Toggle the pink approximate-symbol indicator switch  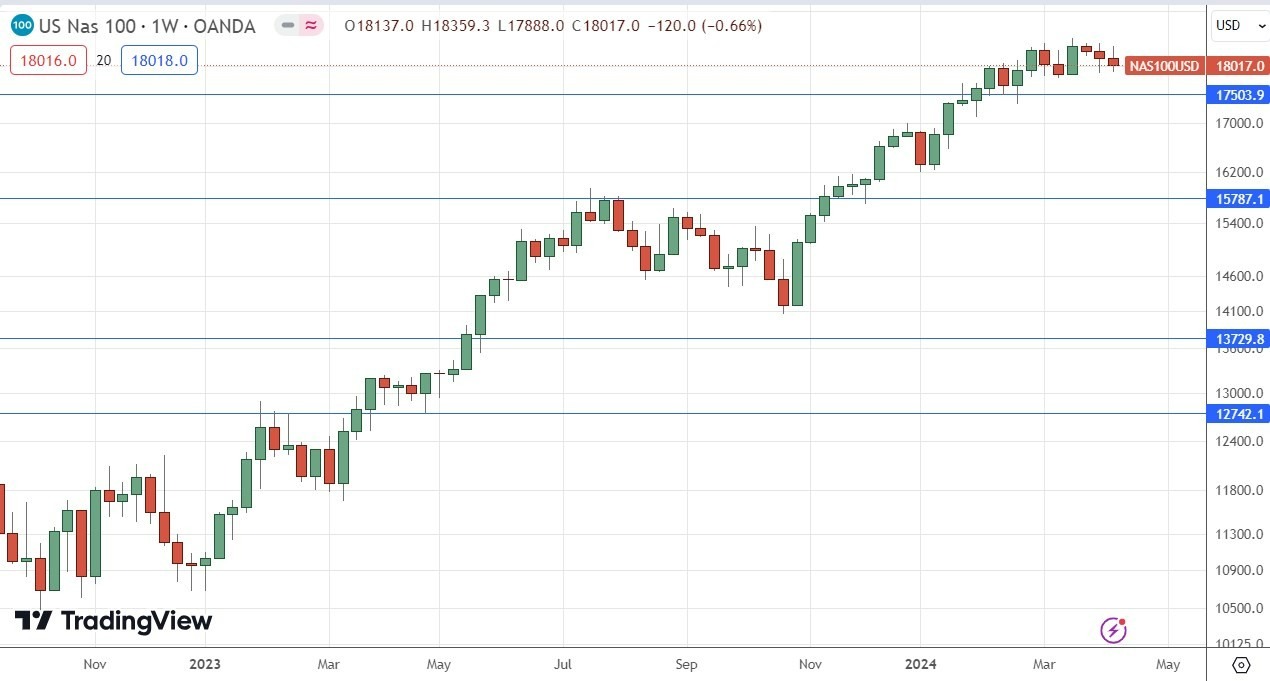[310, 25]
